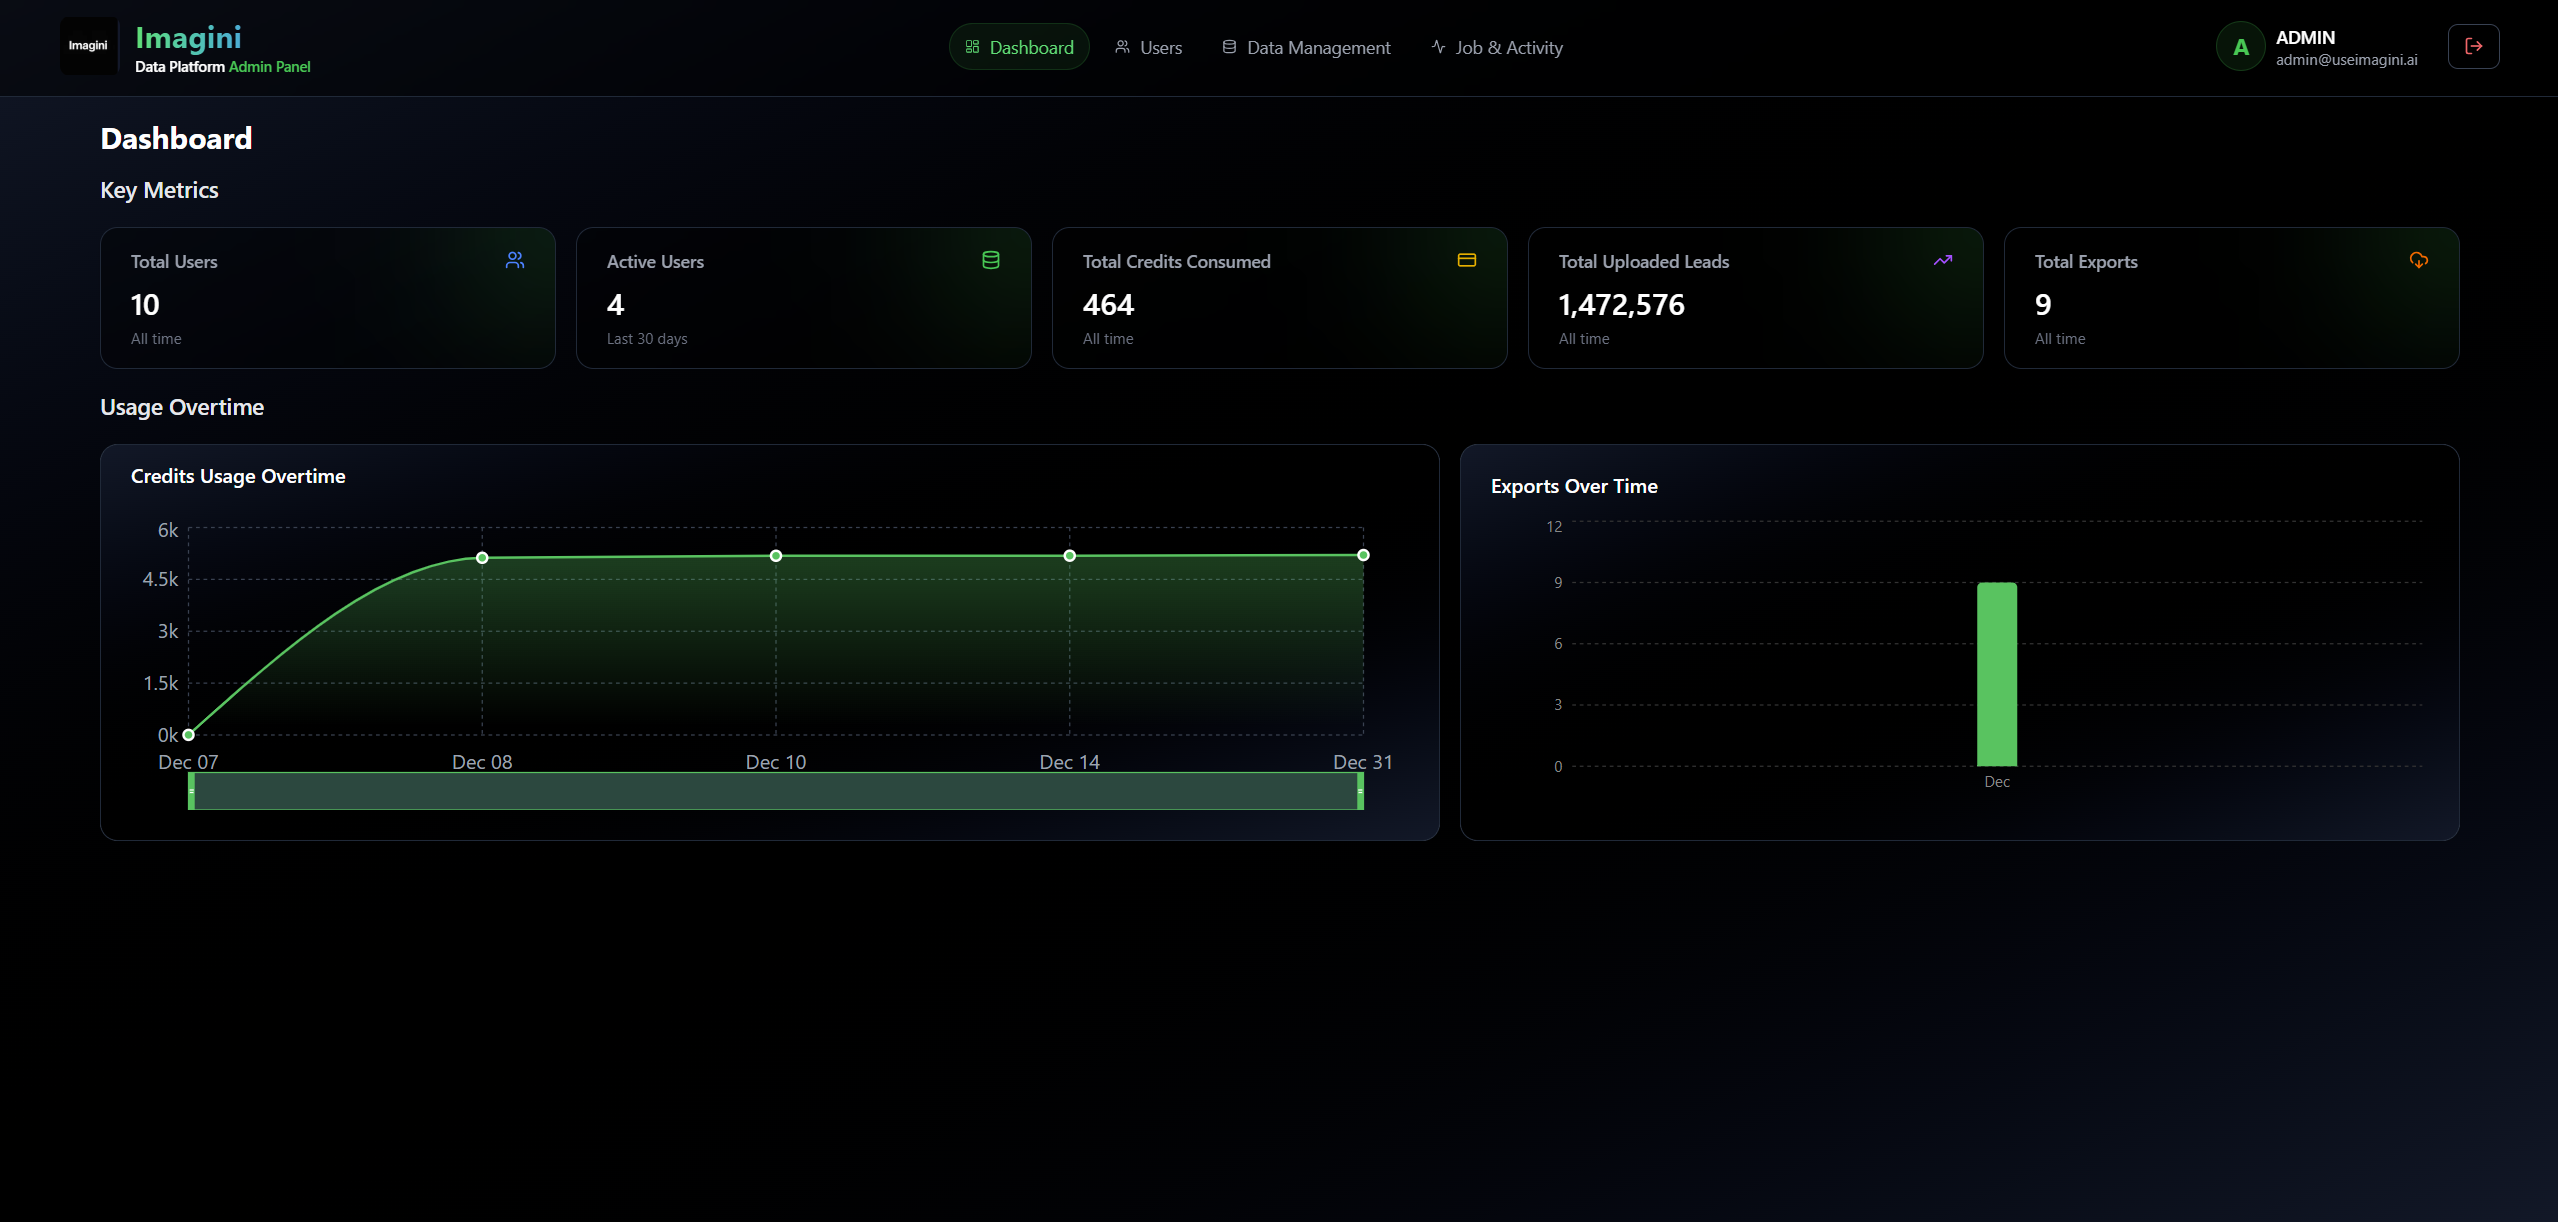Click the Dec 08 data point
Viewport: 2558px width, 1222px height.
pos(482,558)
